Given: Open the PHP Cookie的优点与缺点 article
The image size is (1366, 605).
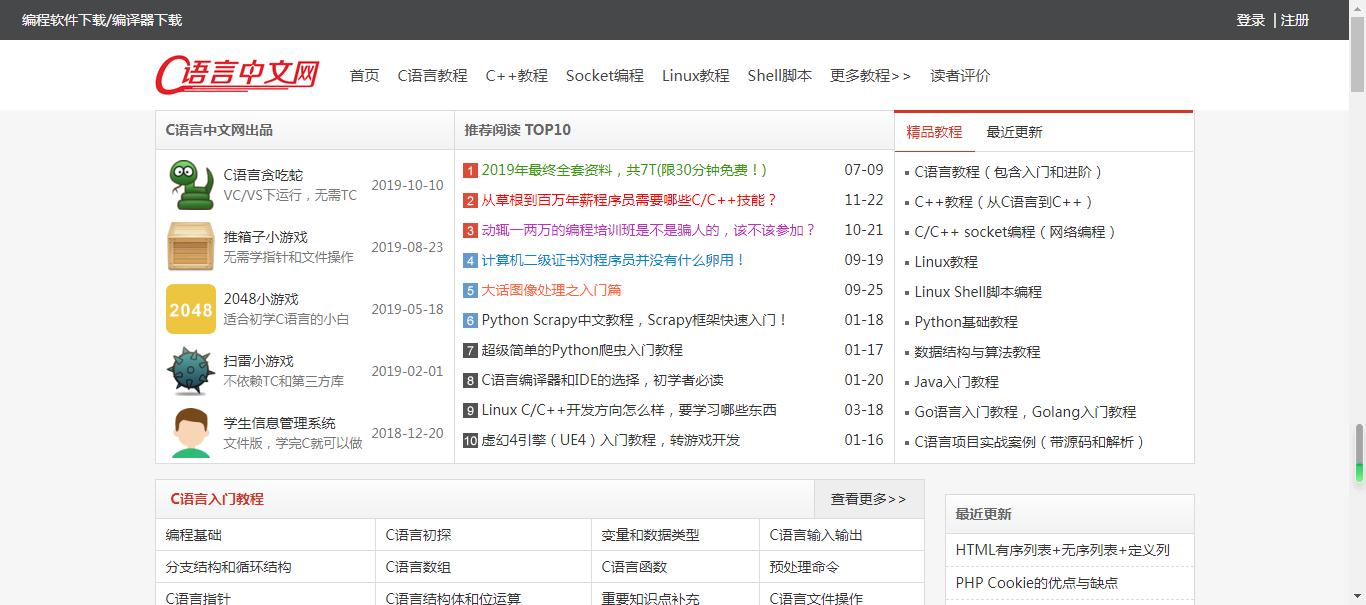Looking at the screenshot, I should click(x=1036, y=583).
